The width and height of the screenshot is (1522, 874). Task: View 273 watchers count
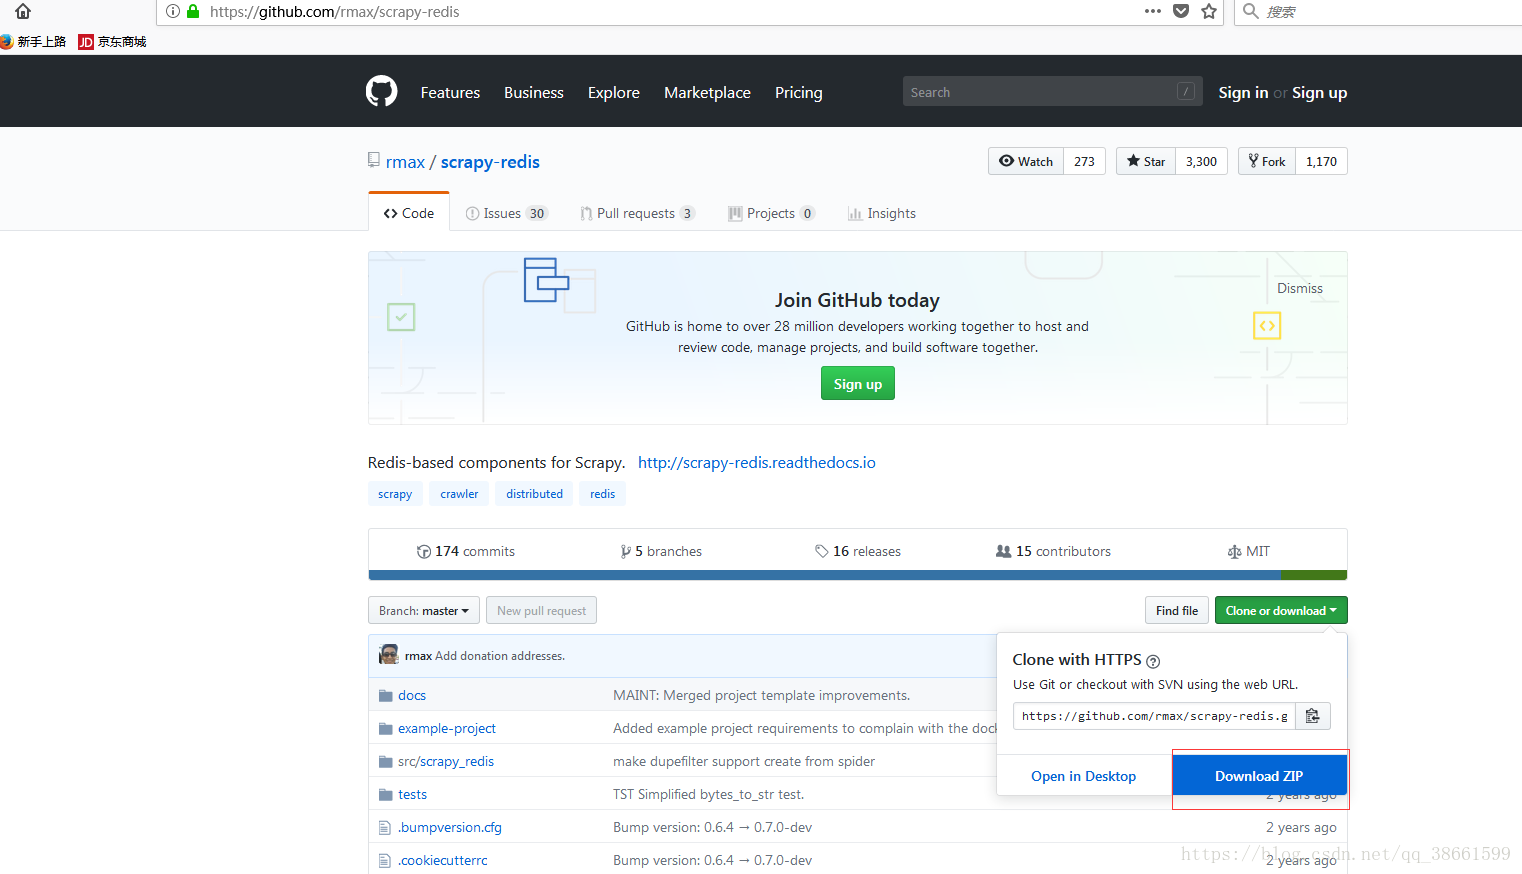pyautogui.click(x=1085, y=161)
